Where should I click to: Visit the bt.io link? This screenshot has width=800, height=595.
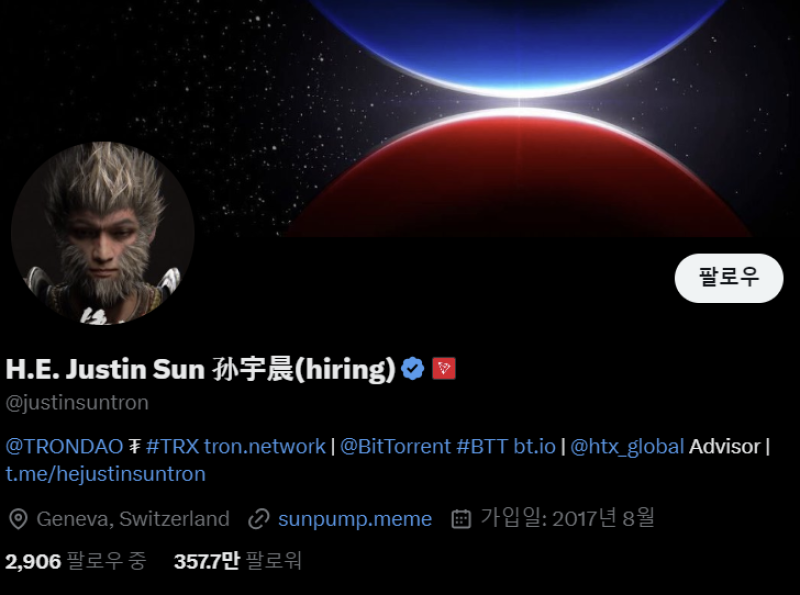(534, 447)
